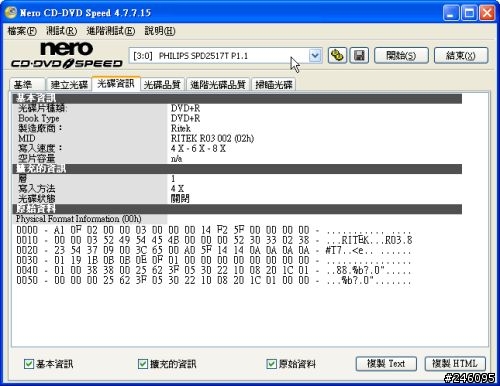Open the drive dropdown showing PHILIPS SPD2517T

pyautogui.click(x=315, y=55)
